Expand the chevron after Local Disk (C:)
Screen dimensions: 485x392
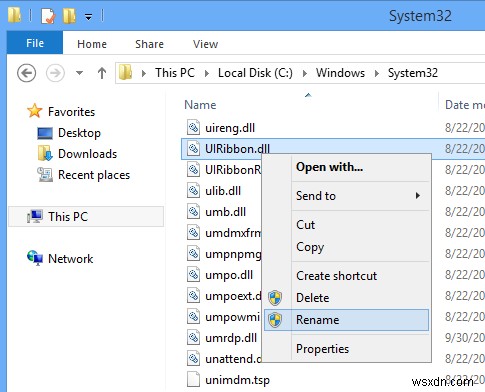point(305,73)
